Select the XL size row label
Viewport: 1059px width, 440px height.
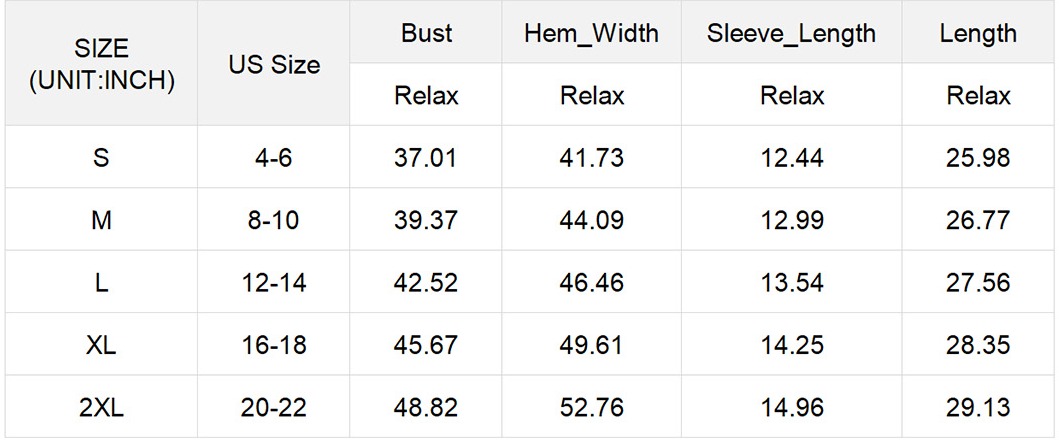point(101,345)
